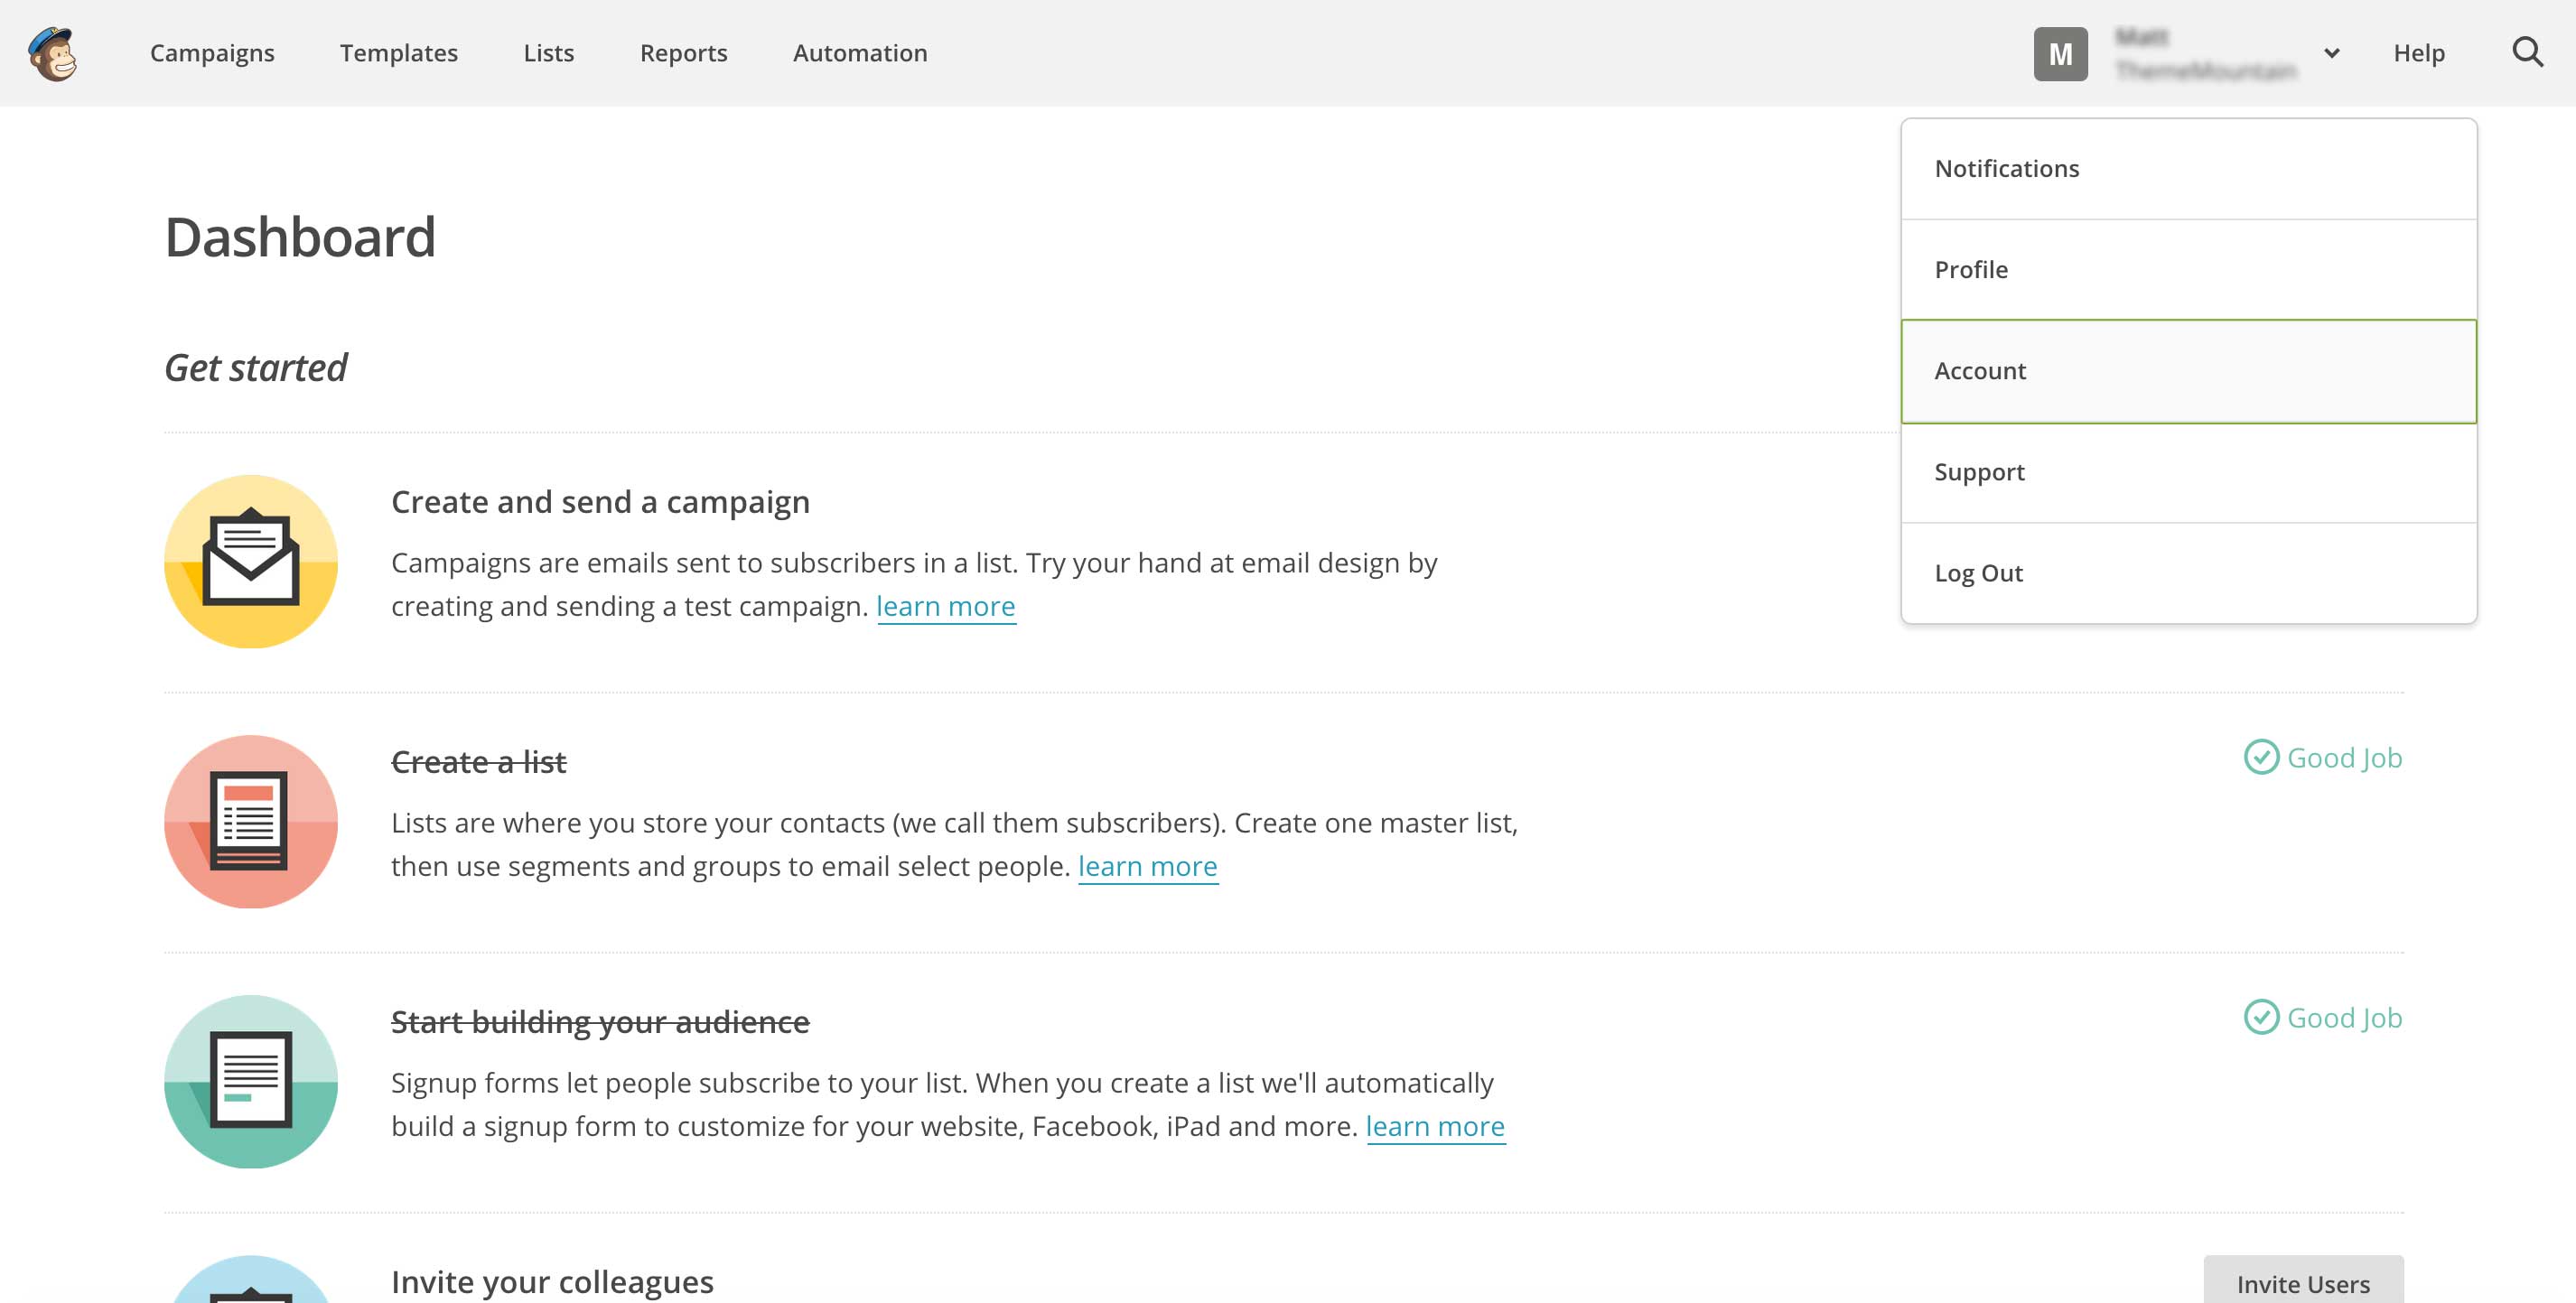
Task: Click the Invite Users button
Action: [x=2303, y=1280]
